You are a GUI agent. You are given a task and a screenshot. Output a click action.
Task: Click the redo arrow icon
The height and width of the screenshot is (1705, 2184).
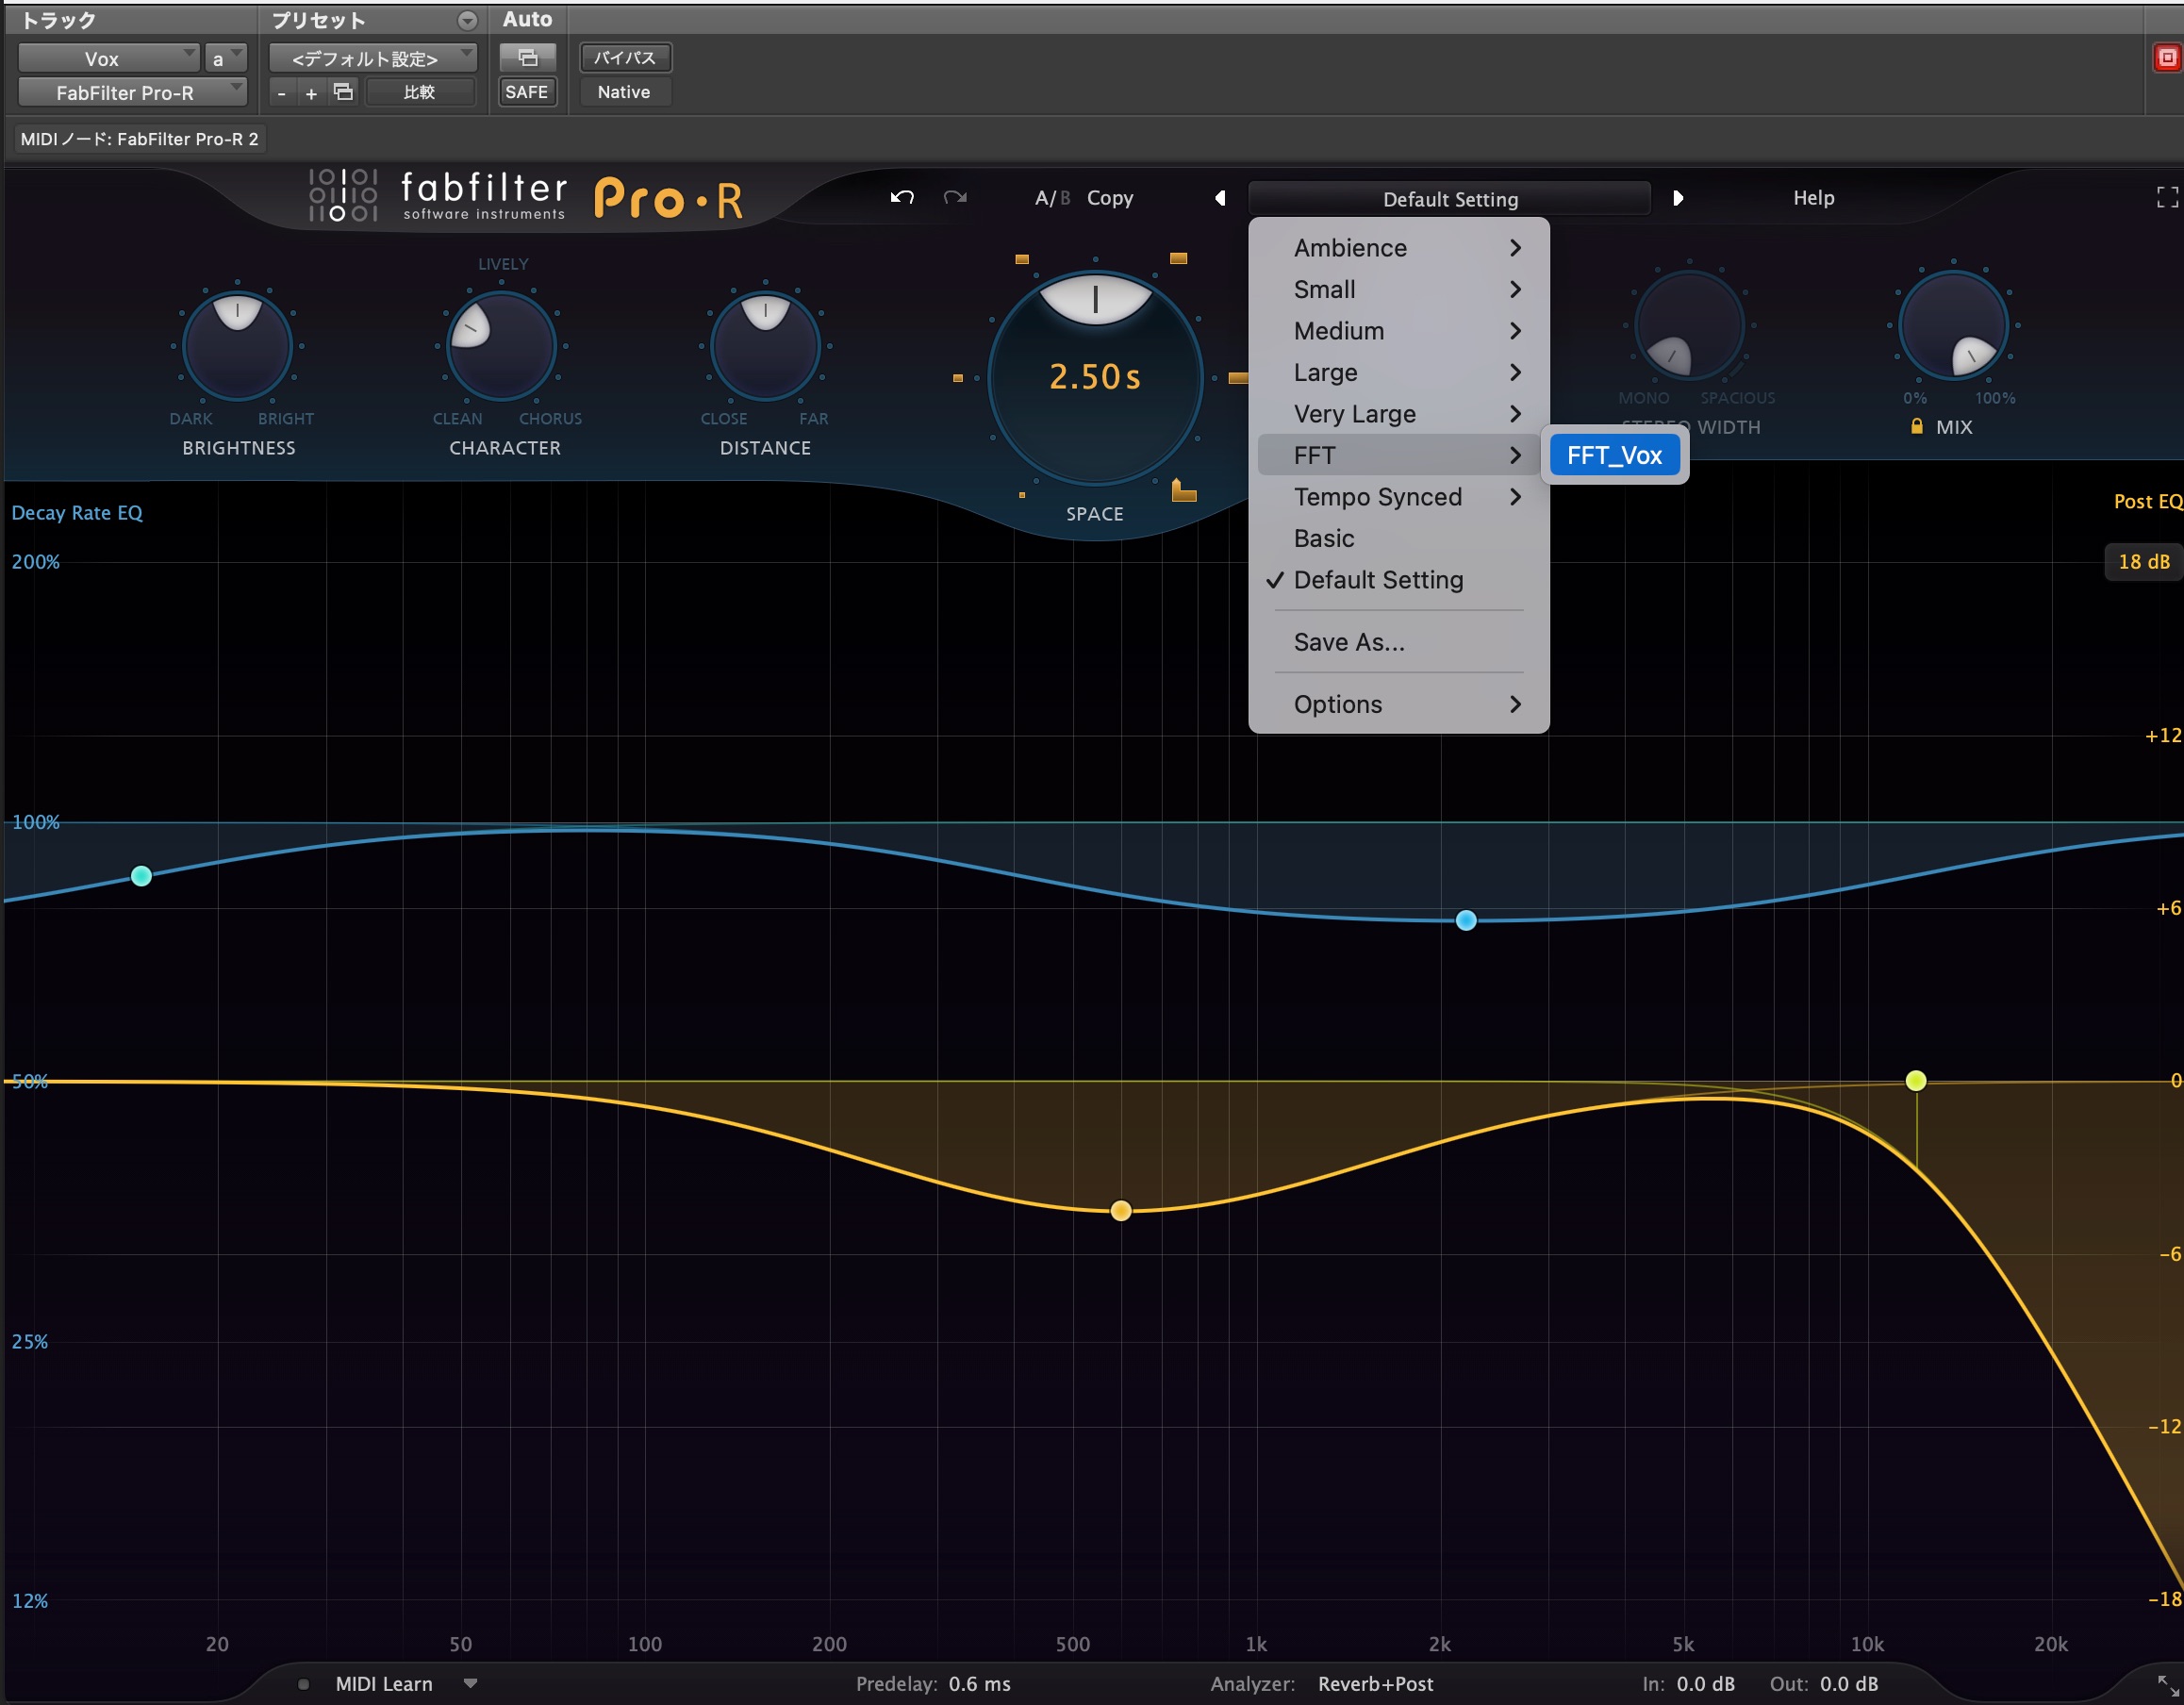point(955,198)
